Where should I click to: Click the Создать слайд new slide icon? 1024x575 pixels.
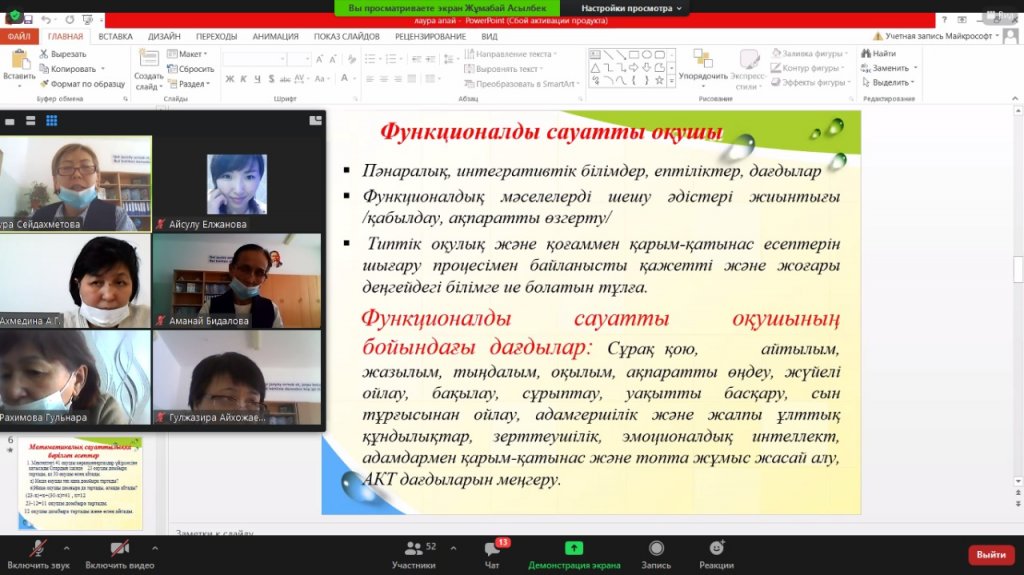(x=148, y=69)
